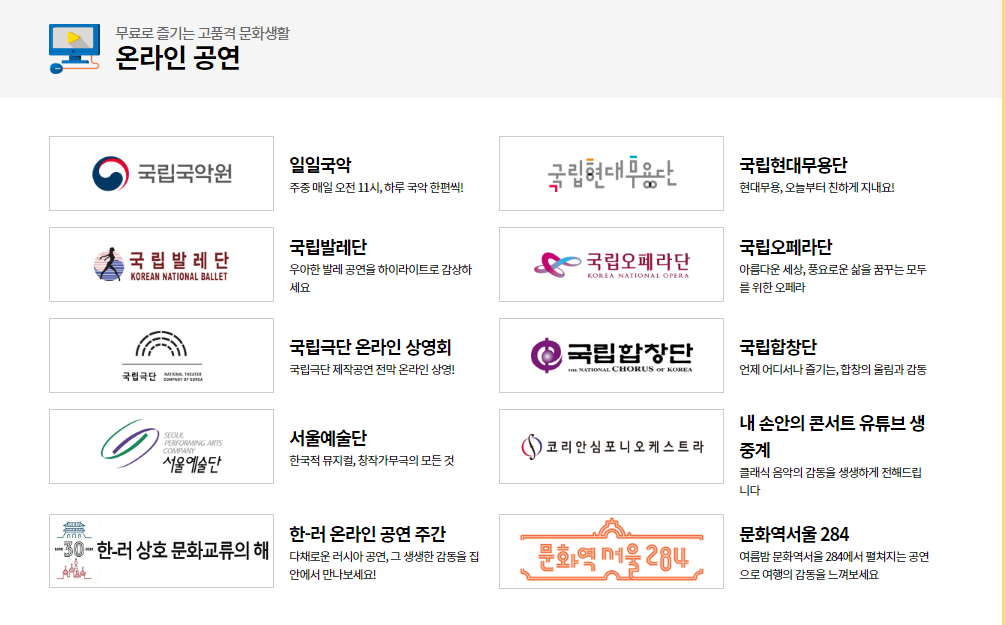Click the text 국립극단 제작공연 전막 온라인 상영!
The image size is (1005, 625).
(x=372, y=370)
